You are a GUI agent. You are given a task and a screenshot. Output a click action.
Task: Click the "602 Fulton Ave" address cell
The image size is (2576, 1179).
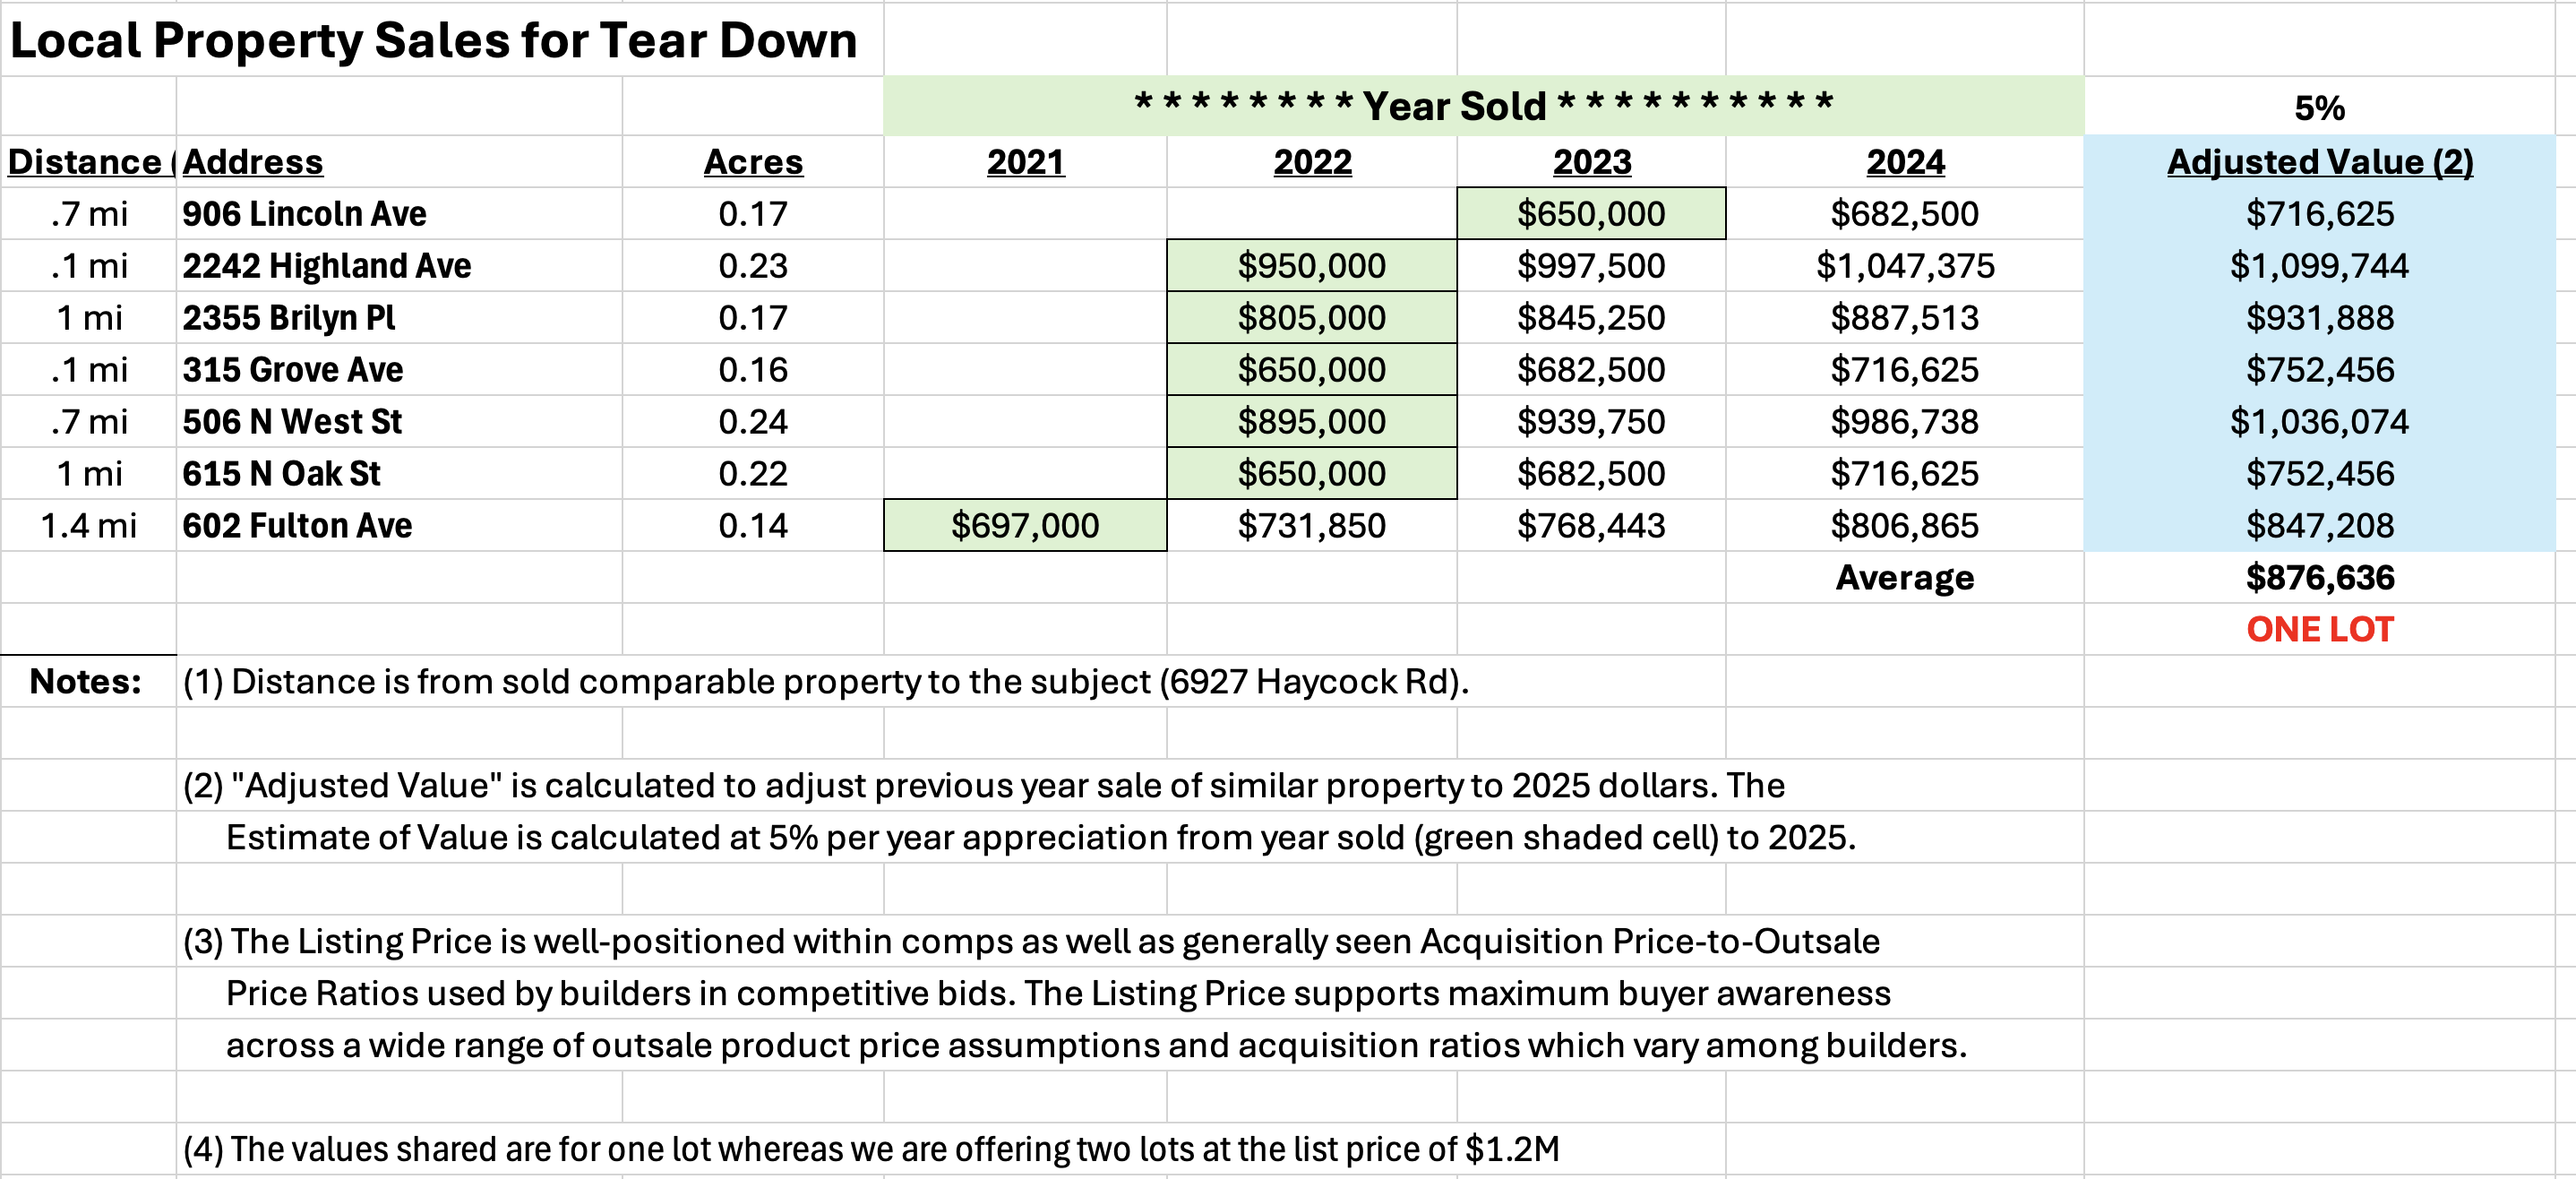pos(297,526)
